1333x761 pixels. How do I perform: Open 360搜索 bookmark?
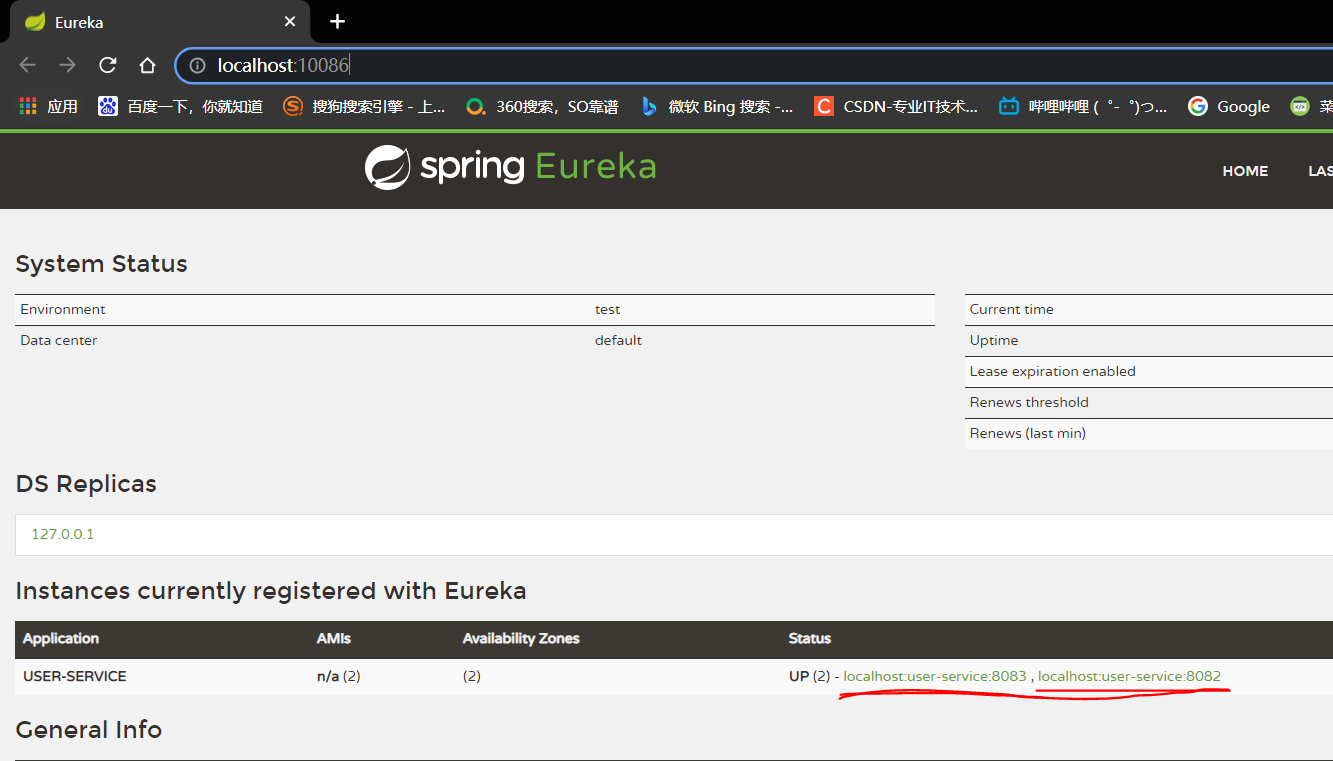pyautogui.click(x=543, y=106)
